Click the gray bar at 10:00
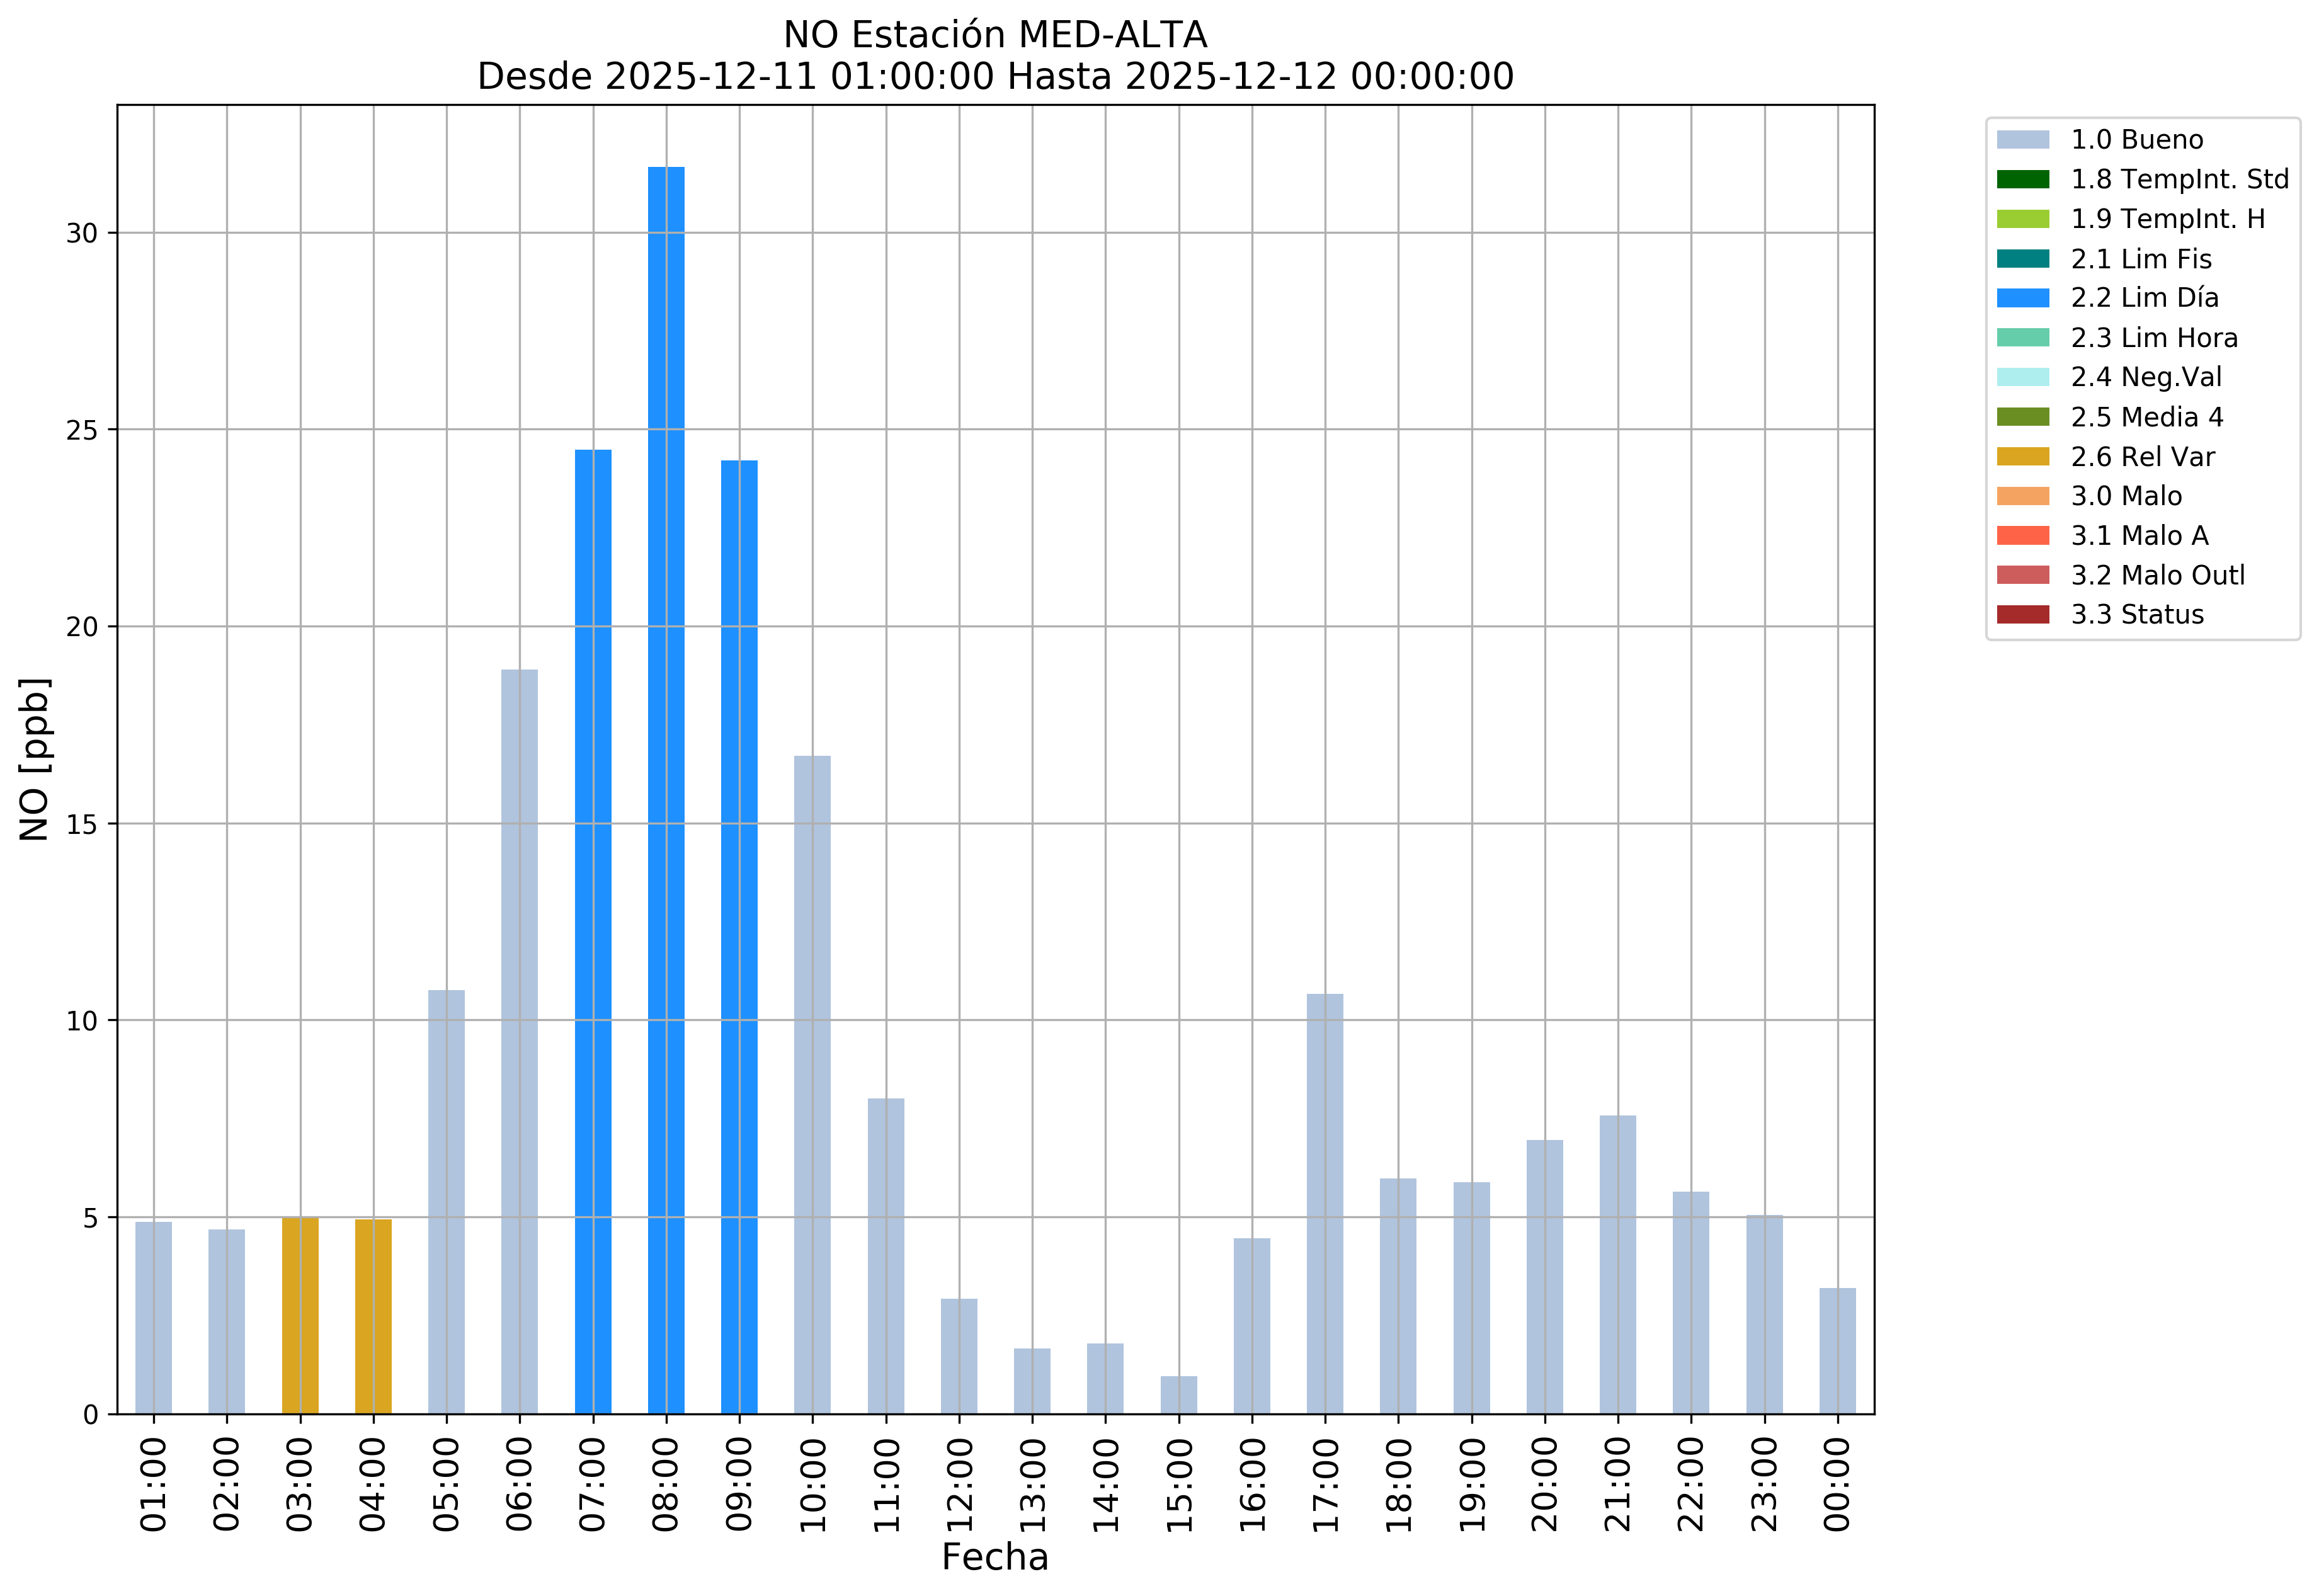 (812, 1084)
